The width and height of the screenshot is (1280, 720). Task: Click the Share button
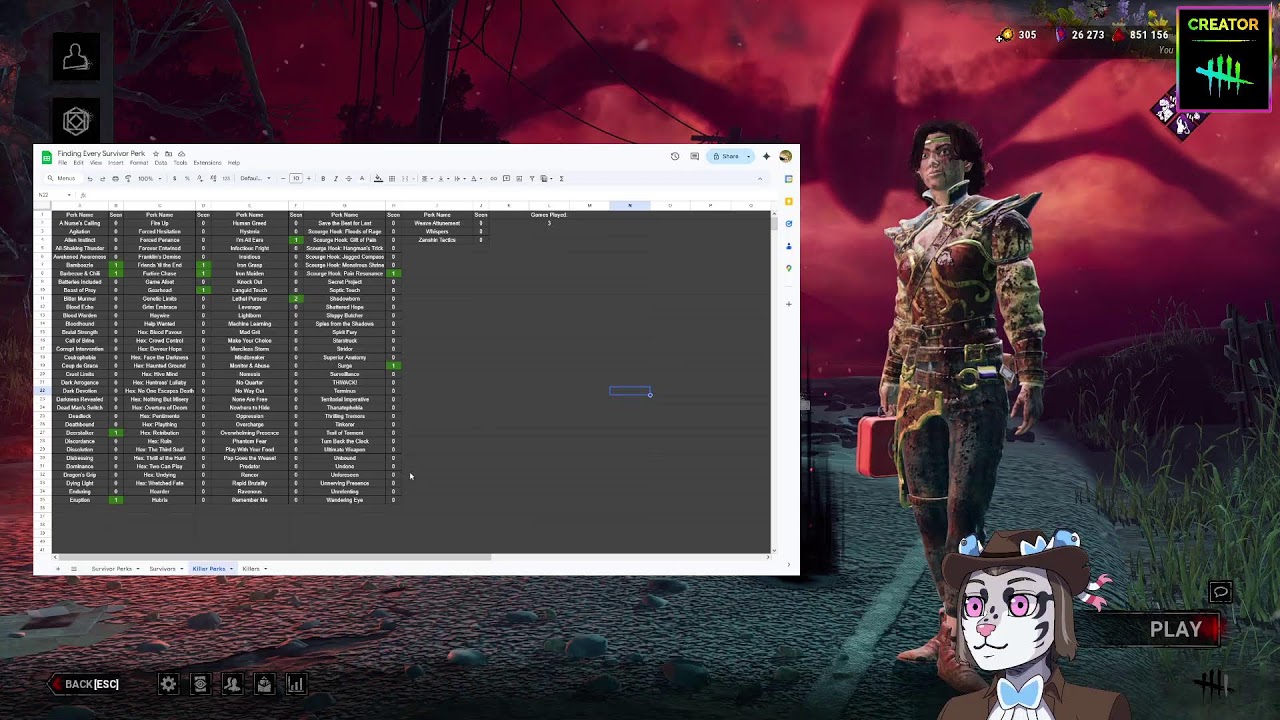(725, 156)
